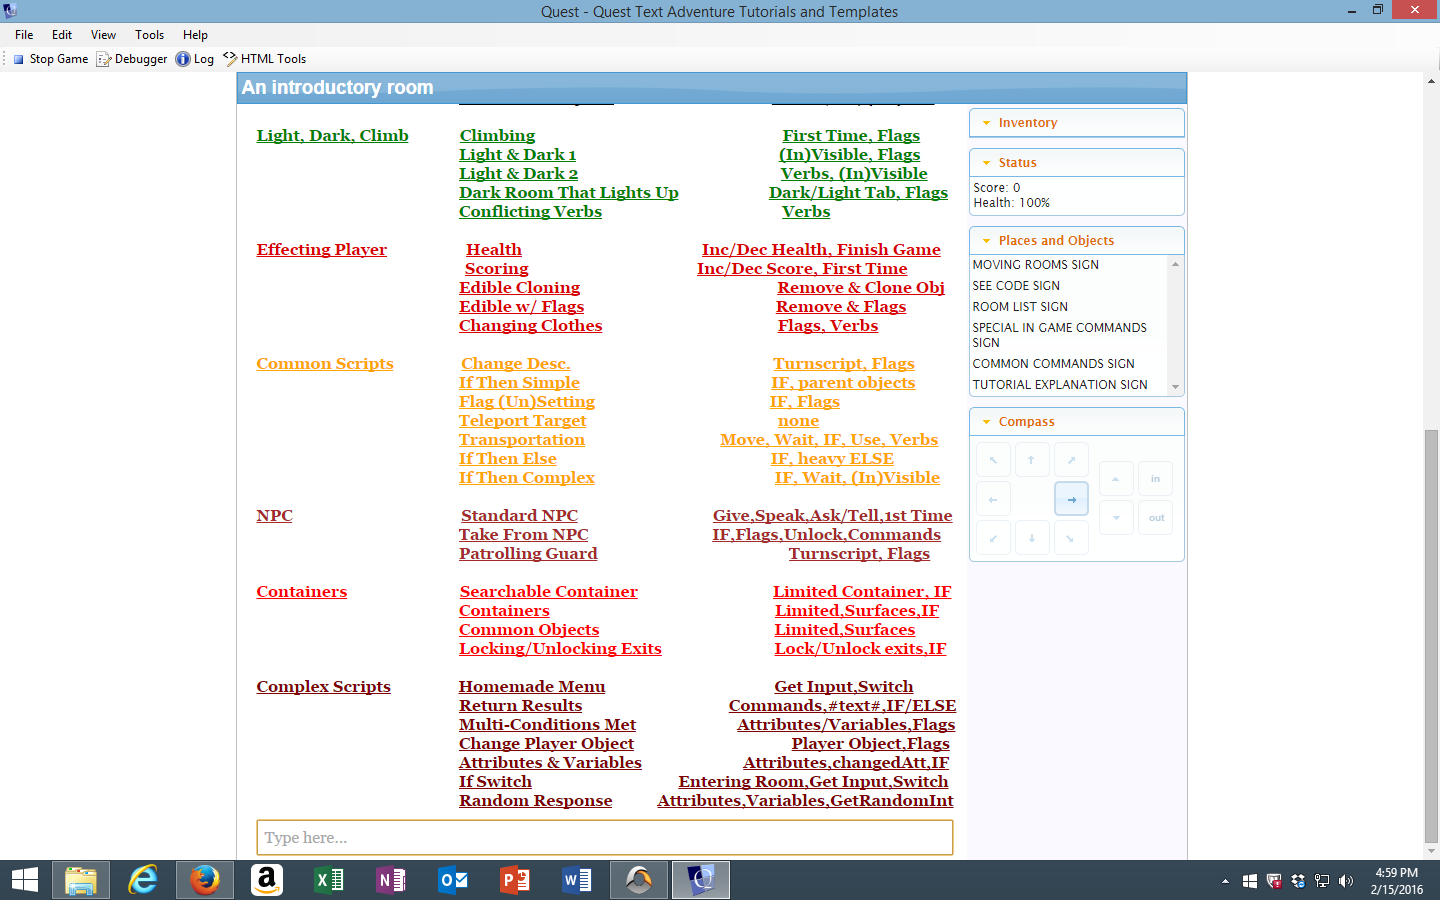
Task: Follow the Searchable Container link
Action: pyautogui.click(x=549, y=592)
